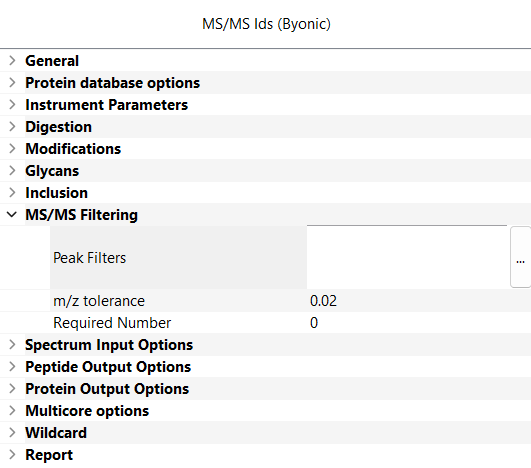
Task: Expand the Instrument Parameters chevron
Action: click(12, 105)
